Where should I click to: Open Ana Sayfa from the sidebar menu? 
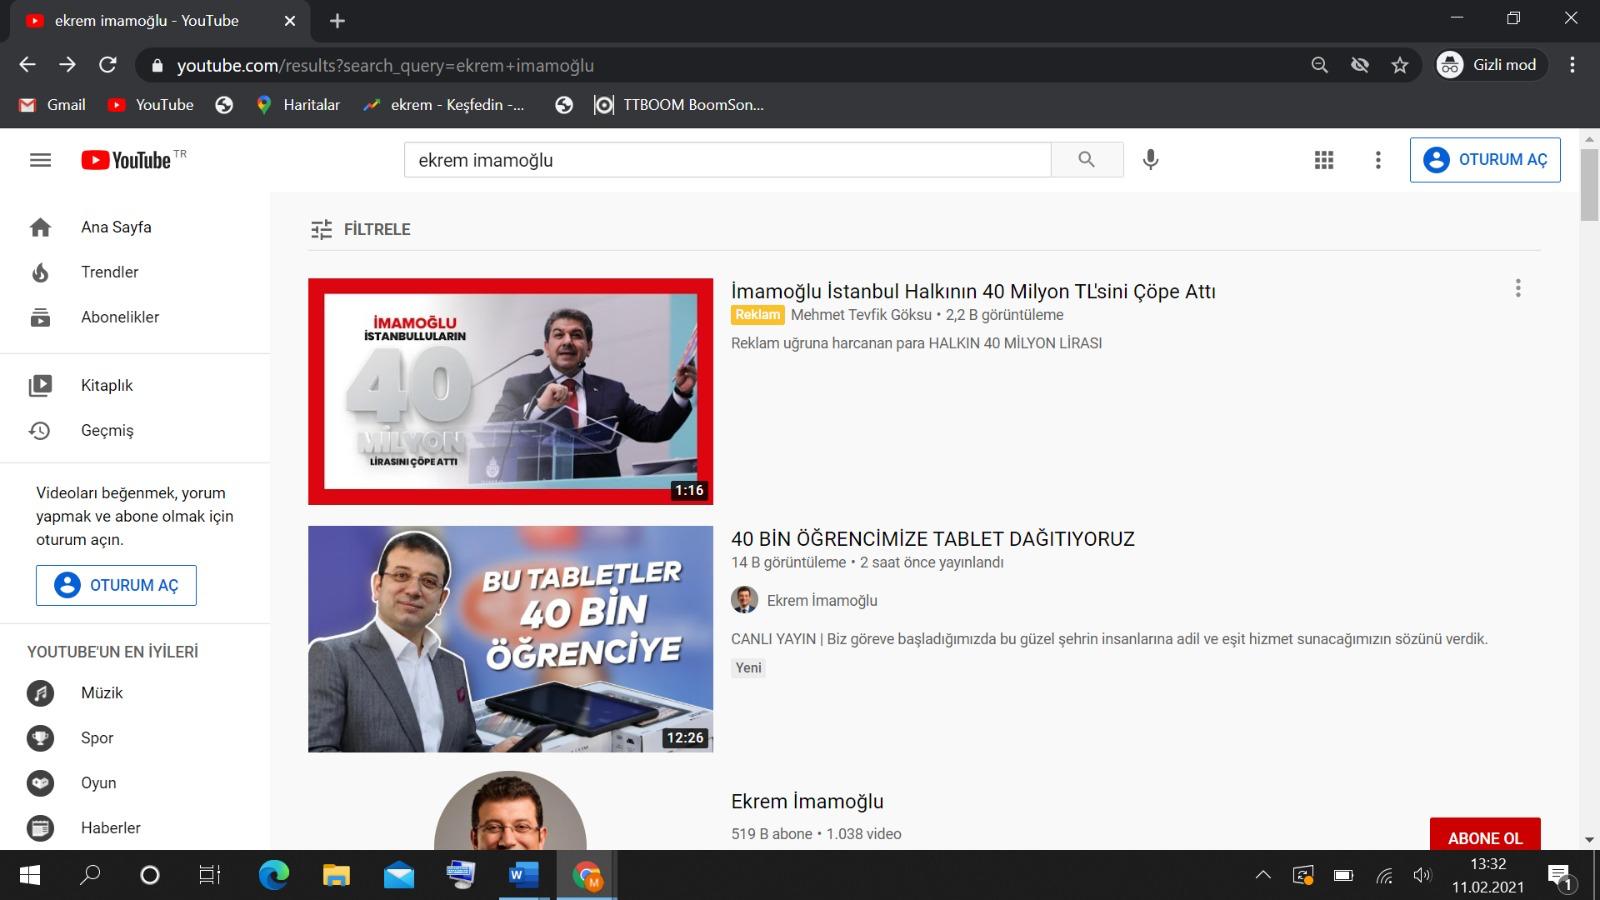(x=116, y=227)
